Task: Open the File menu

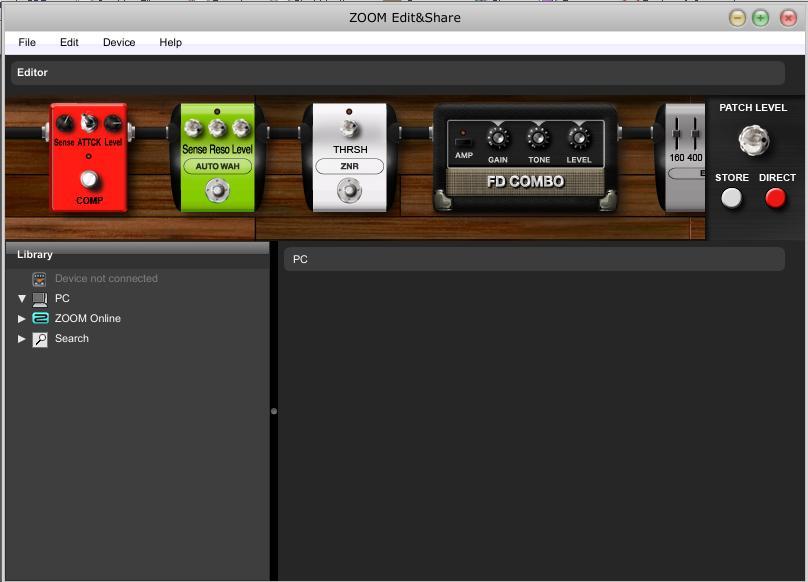Action: coord(27,42)
